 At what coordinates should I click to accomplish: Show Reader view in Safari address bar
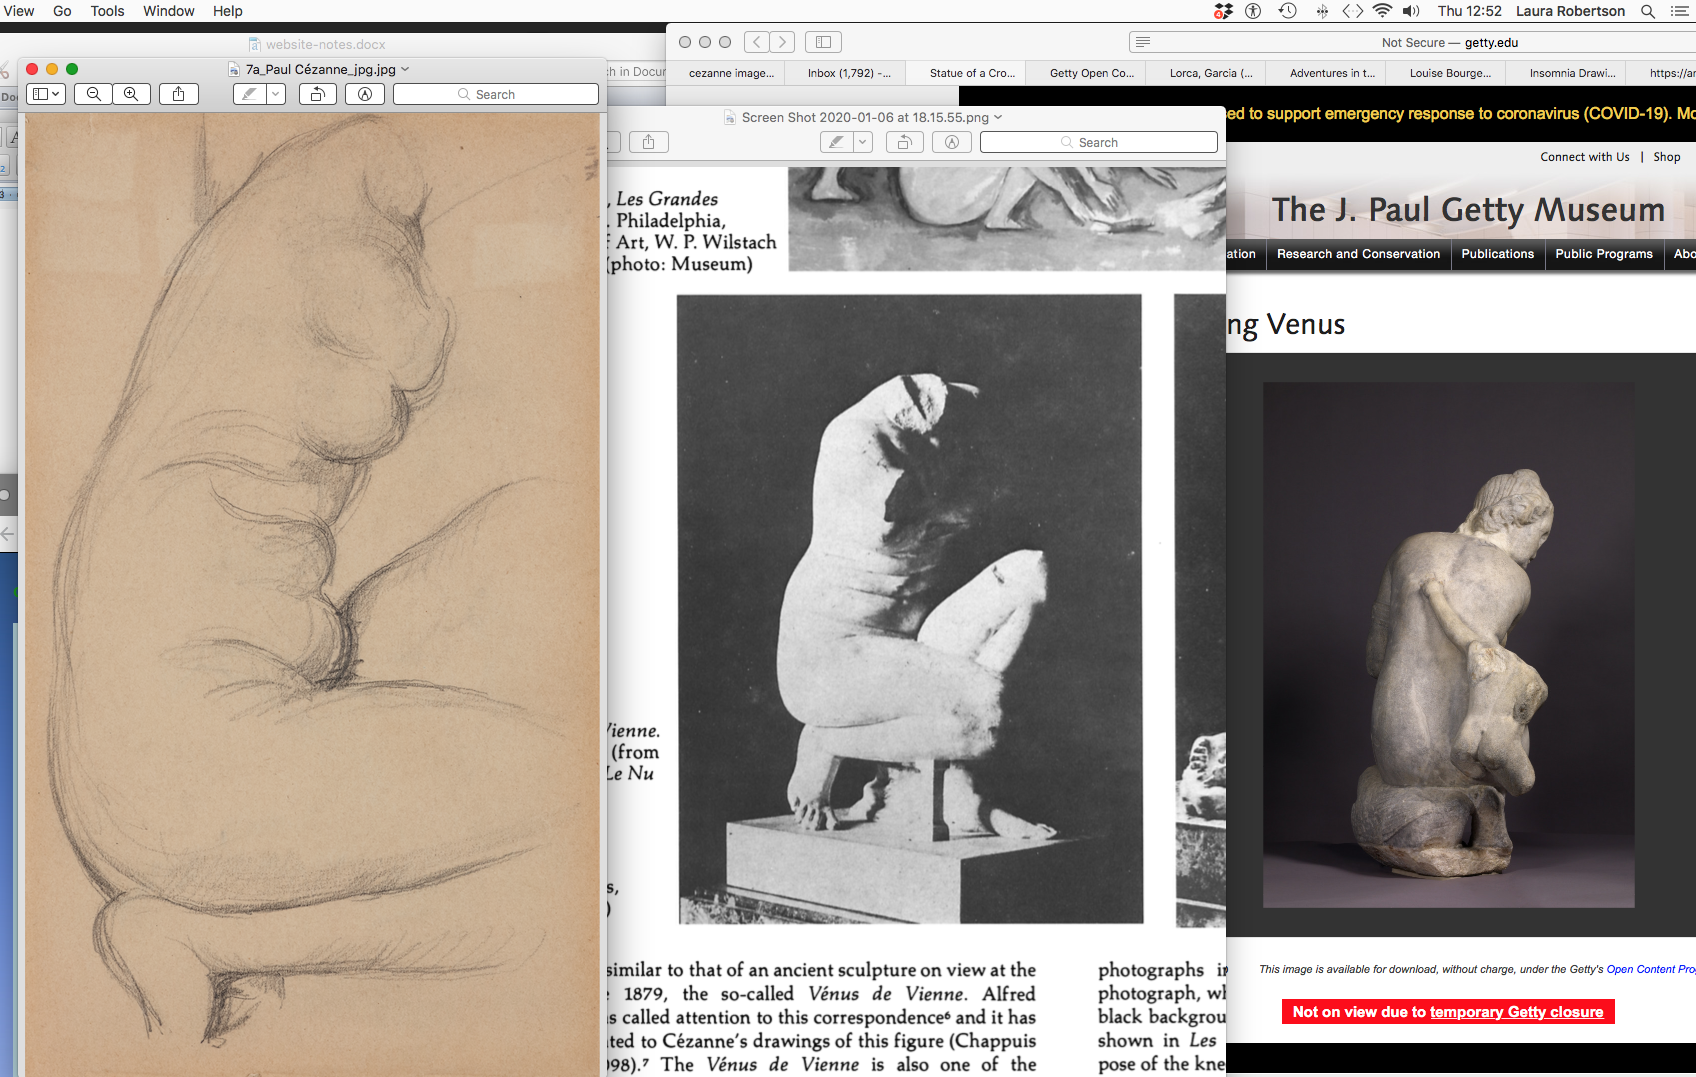point(1143,42)
